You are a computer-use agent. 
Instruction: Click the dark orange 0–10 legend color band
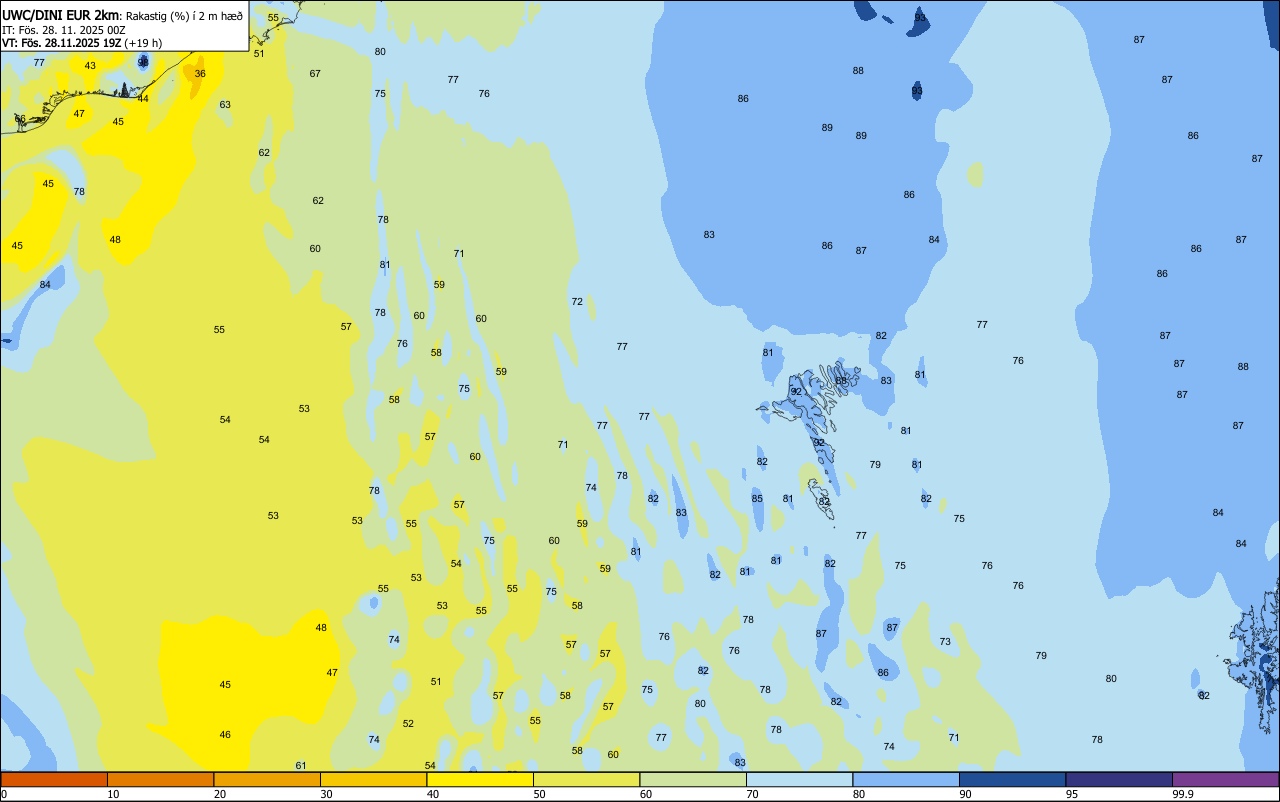(54, 779)
